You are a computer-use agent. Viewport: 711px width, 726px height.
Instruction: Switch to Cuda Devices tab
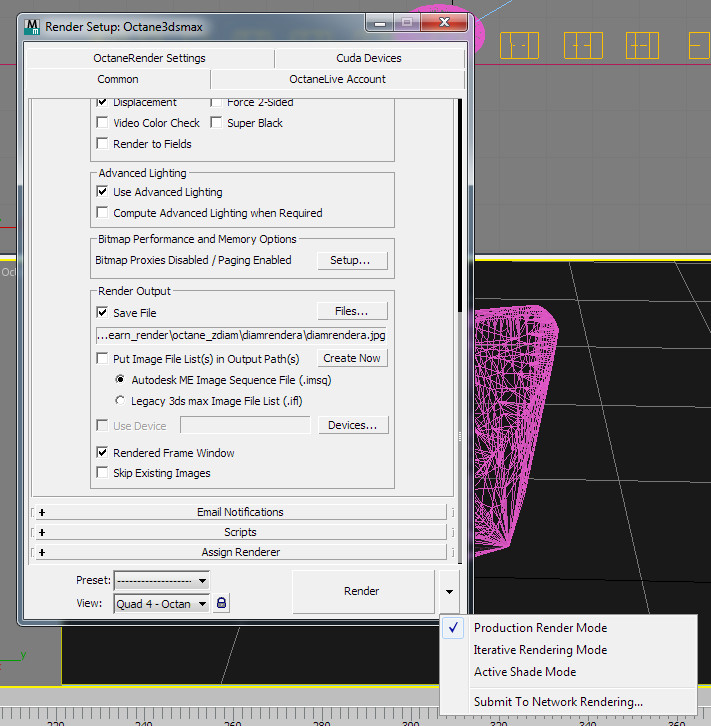click(369, 58)
